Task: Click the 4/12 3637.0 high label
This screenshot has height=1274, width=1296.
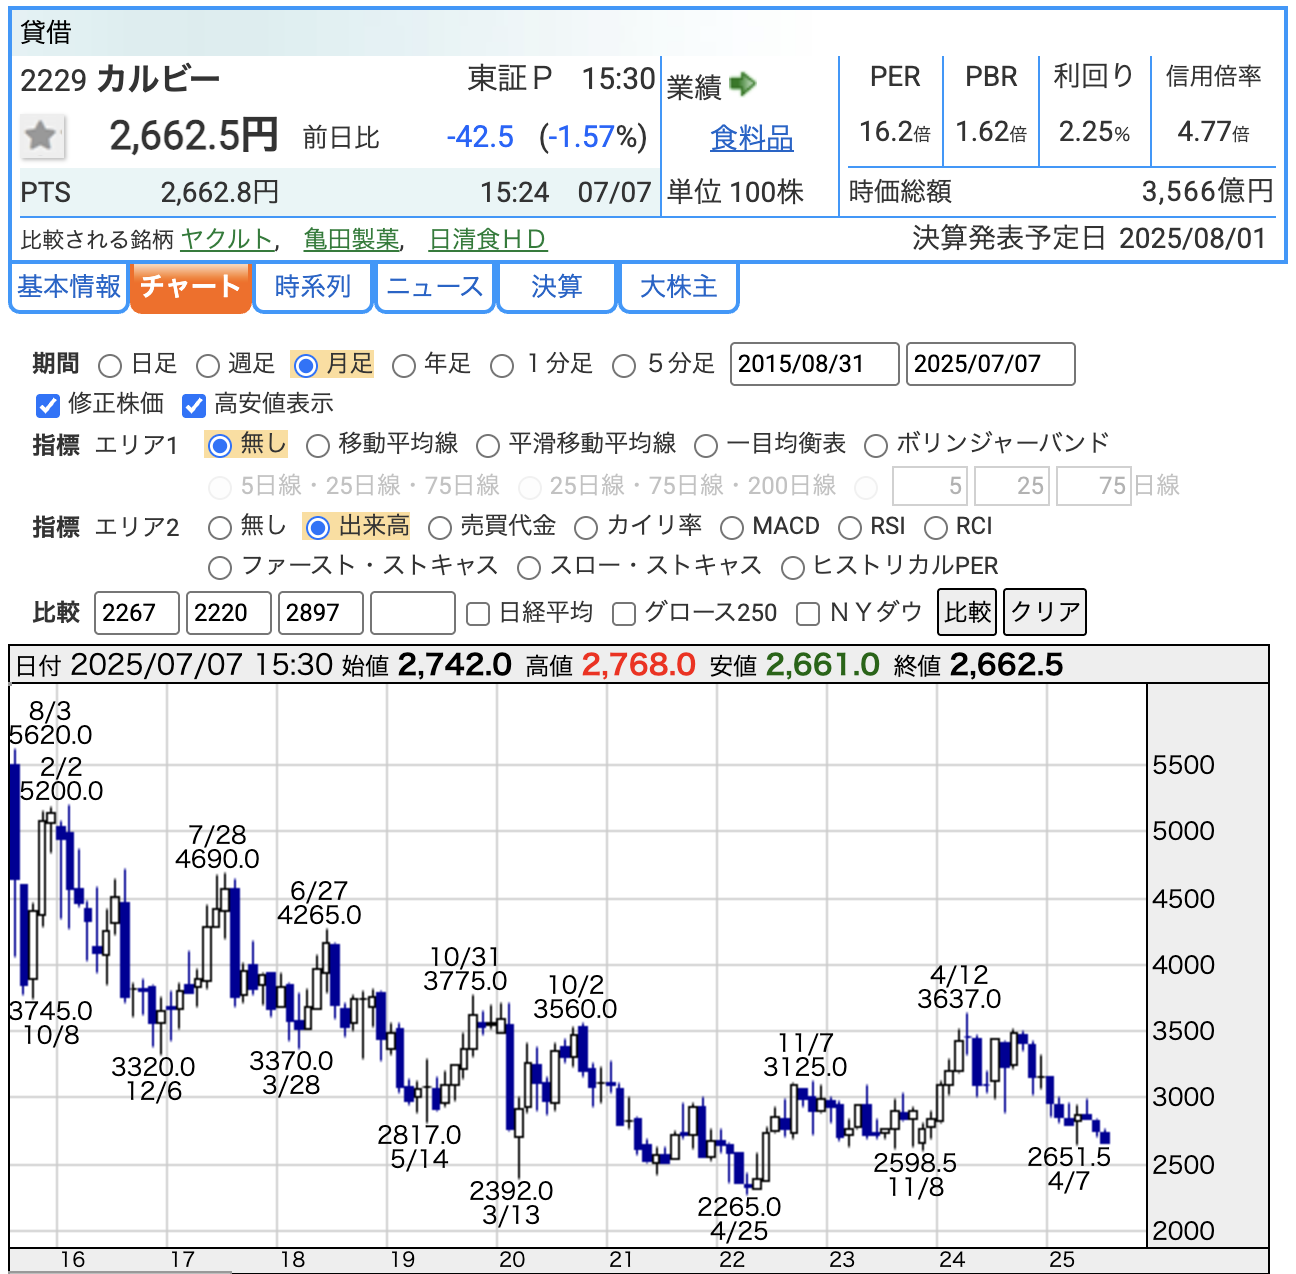Action: [959, 987]
